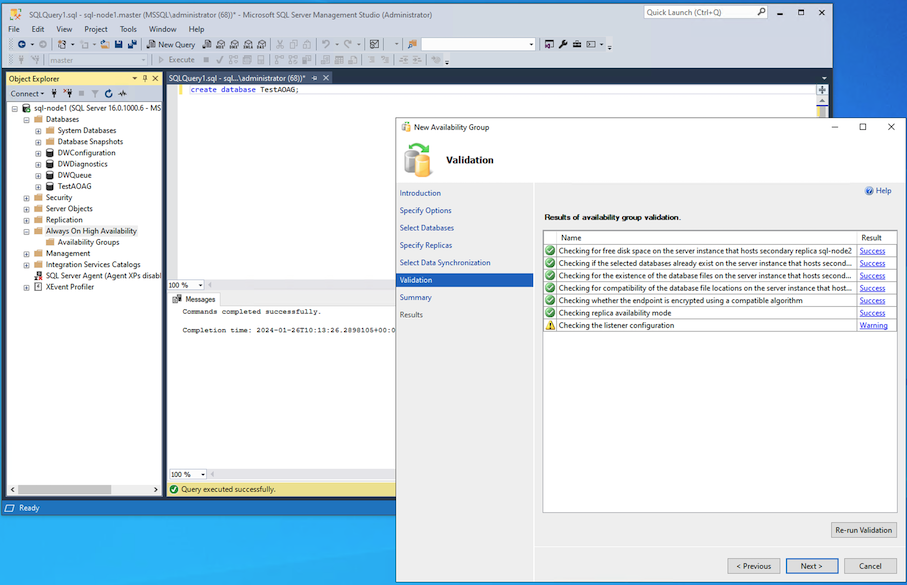Image resolution: width=907 pixels, height=585 pixels.
Task: Click the Execute button in SQL toolbar
Action: 176,60
